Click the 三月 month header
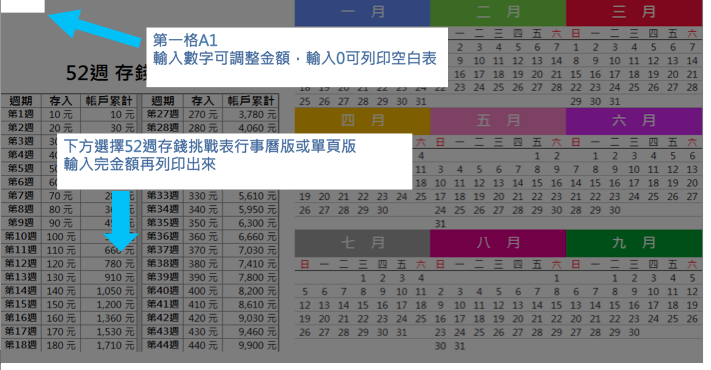This screenshot has width=711, height=370. click(634, 13)
